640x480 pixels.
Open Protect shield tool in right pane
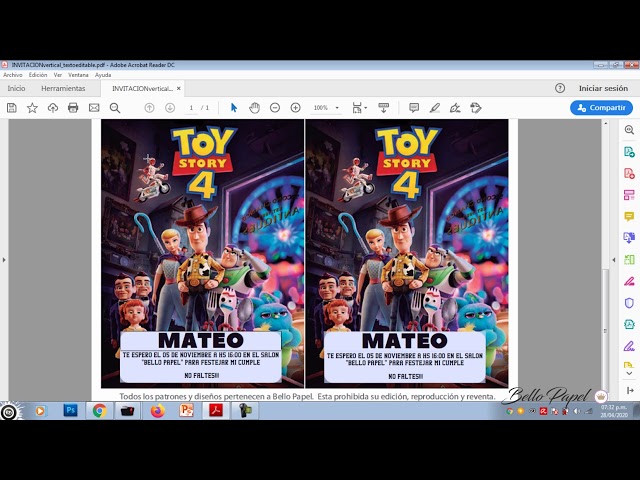pyautogui.click(x=629, y=303)
